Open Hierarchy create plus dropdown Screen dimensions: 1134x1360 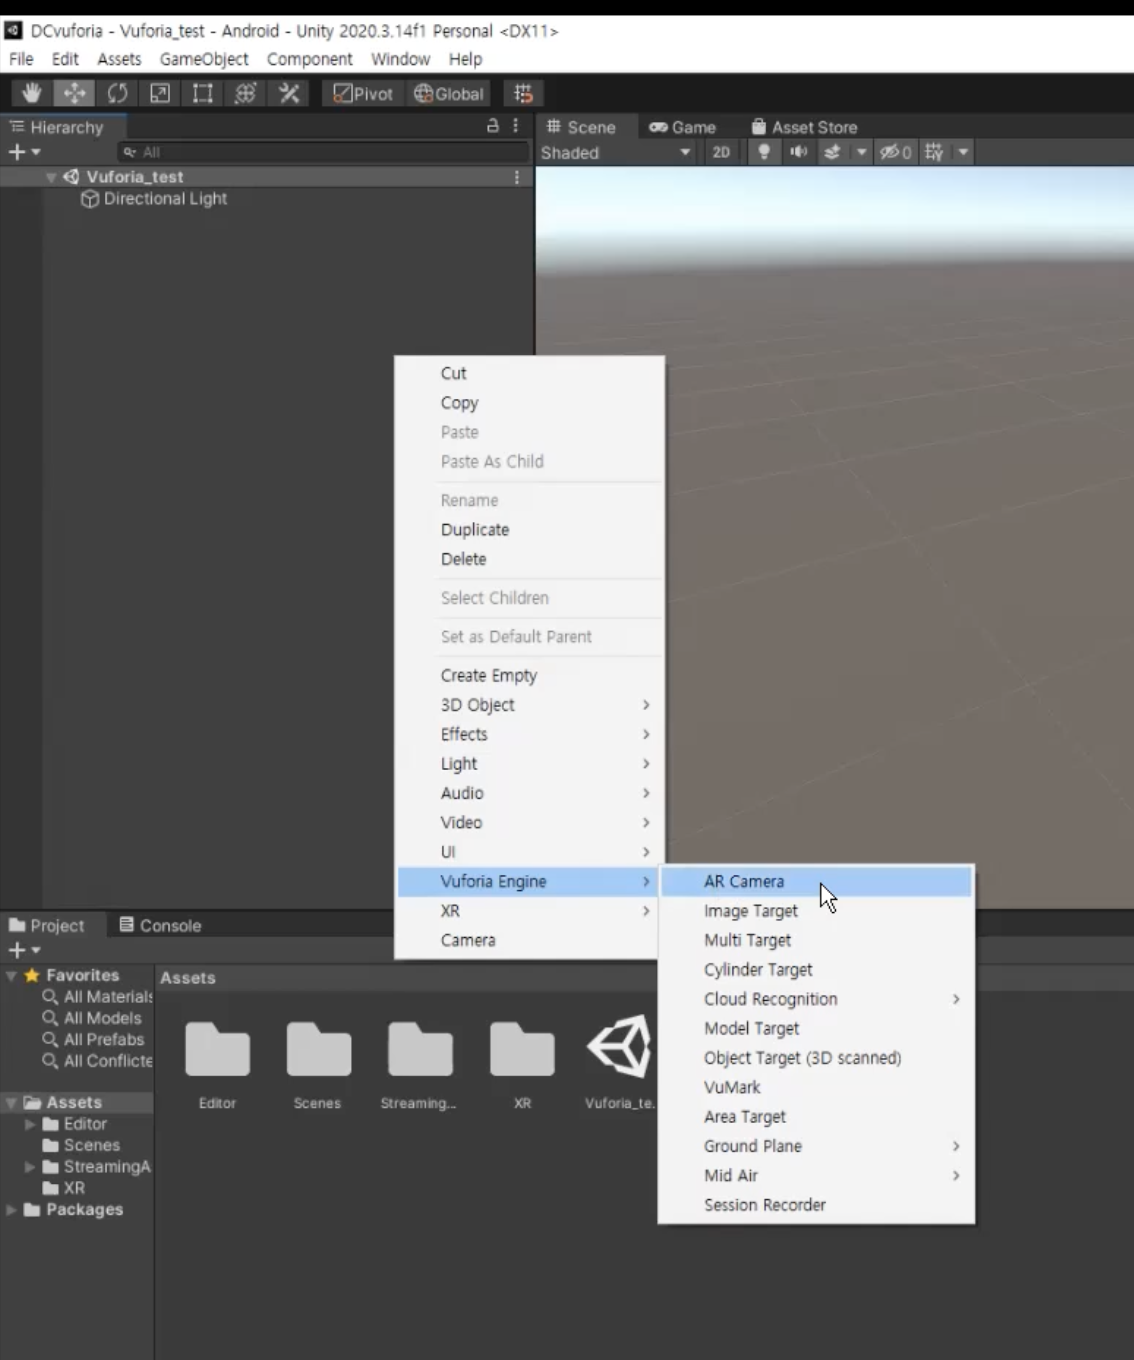click(x=24, y=152)
